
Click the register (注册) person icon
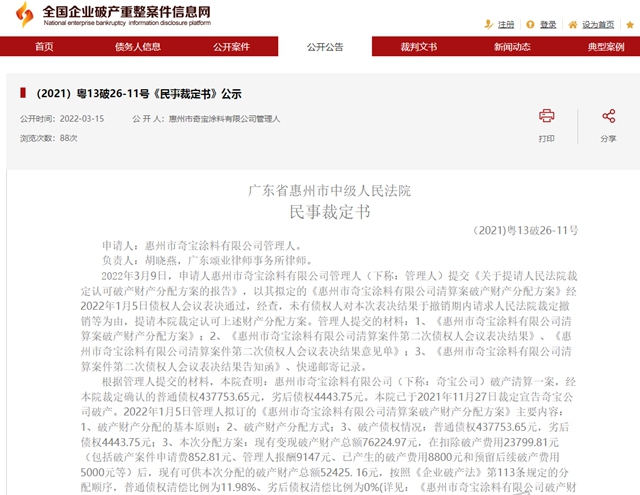coord(488,24)
